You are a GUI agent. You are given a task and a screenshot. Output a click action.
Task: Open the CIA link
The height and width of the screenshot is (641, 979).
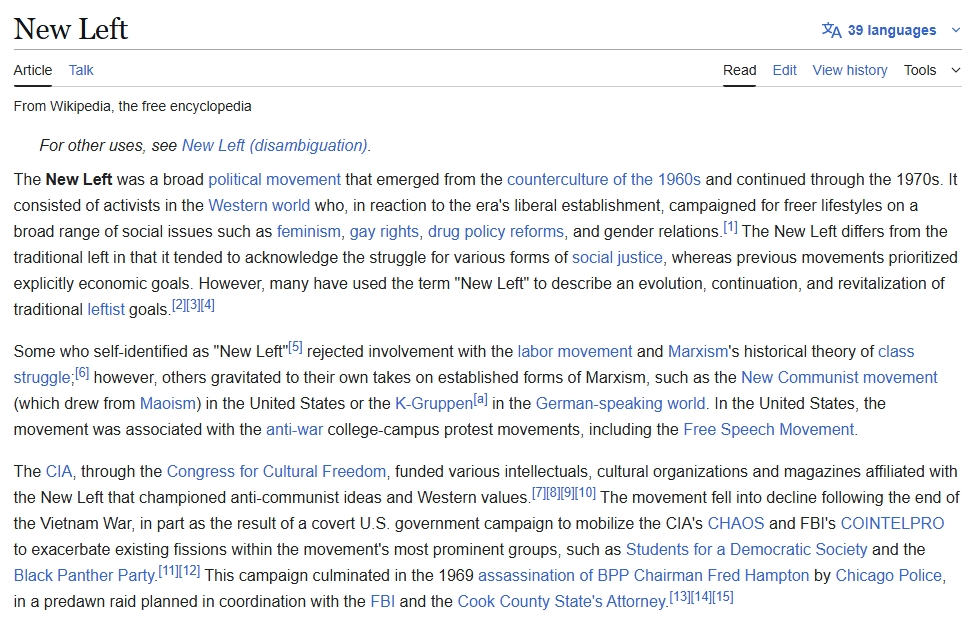coord(59,472)
